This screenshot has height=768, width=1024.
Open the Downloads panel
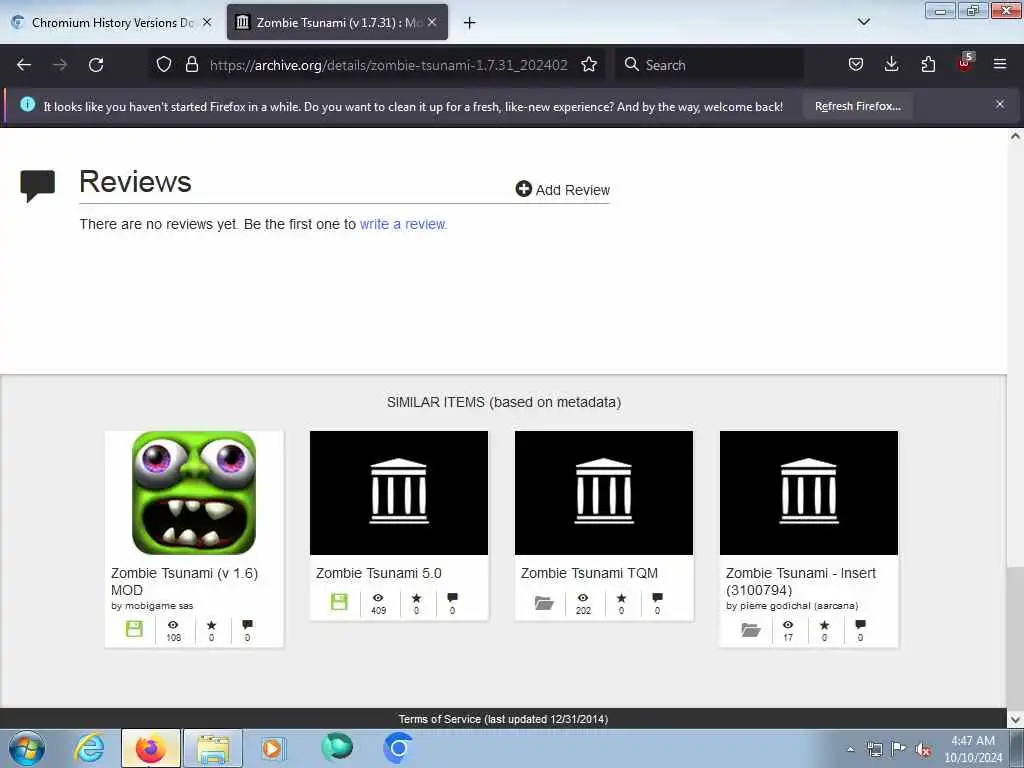pos(891,64)
